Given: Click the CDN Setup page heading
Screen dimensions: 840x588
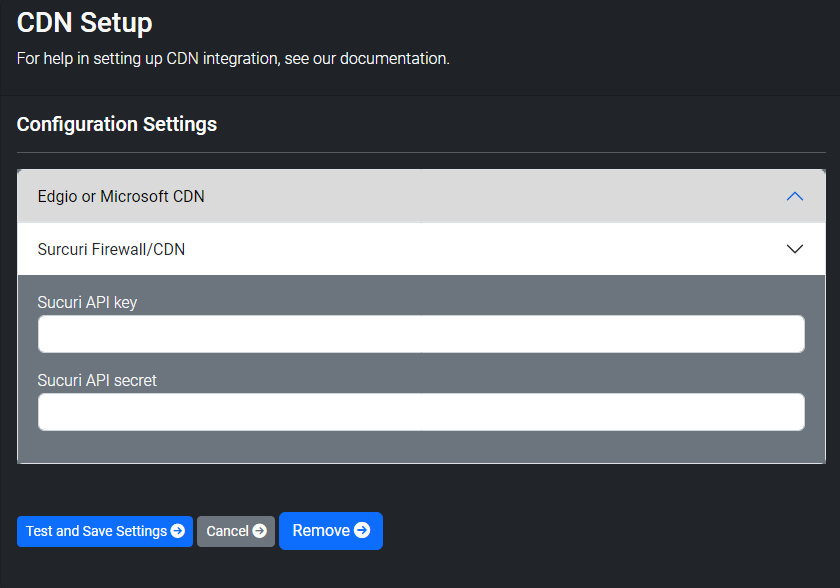Looking at the screenshot, I should pos(85,23).
